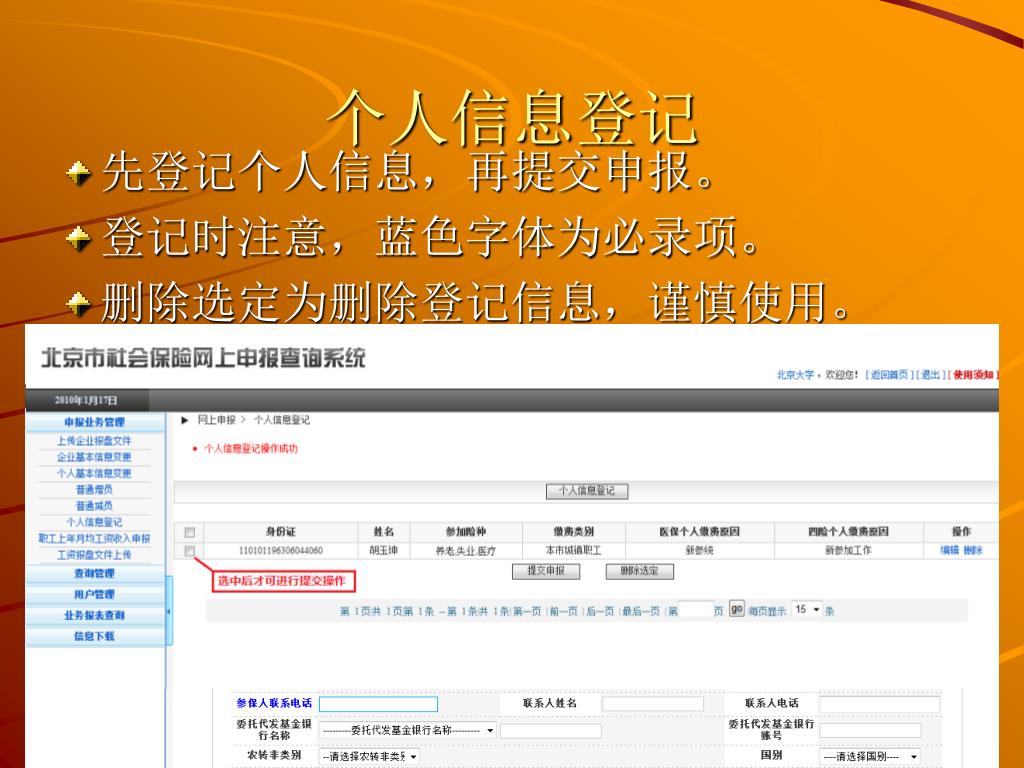Screen dimensions: 1024x768
Task: Go to 后一页 pagination link
Action: (x=600, y=611)
